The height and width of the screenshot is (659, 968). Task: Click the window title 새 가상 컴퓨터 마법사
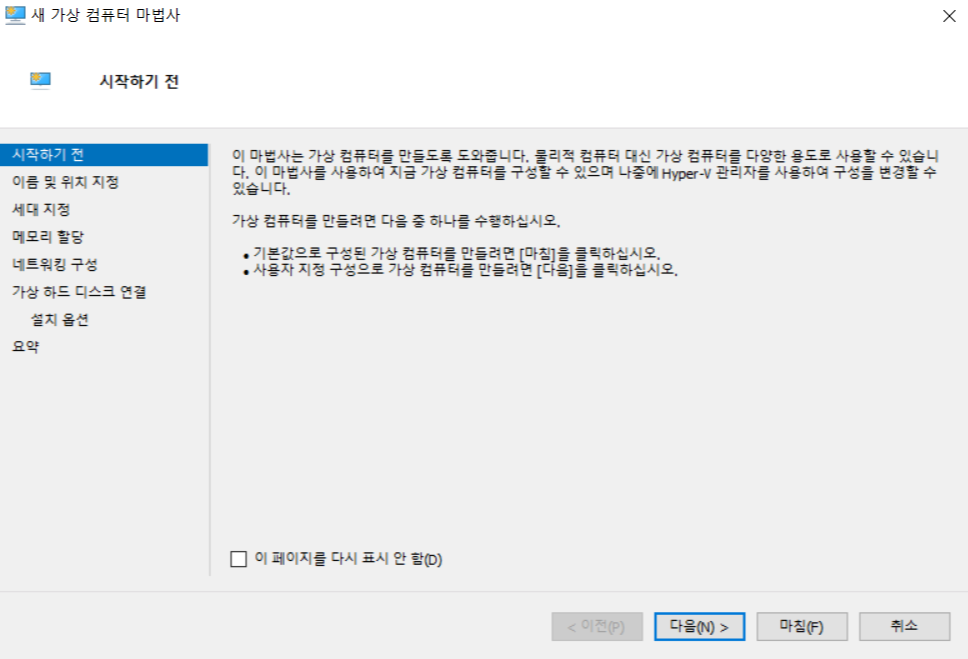pyautogui.click(x=106, y=15)
